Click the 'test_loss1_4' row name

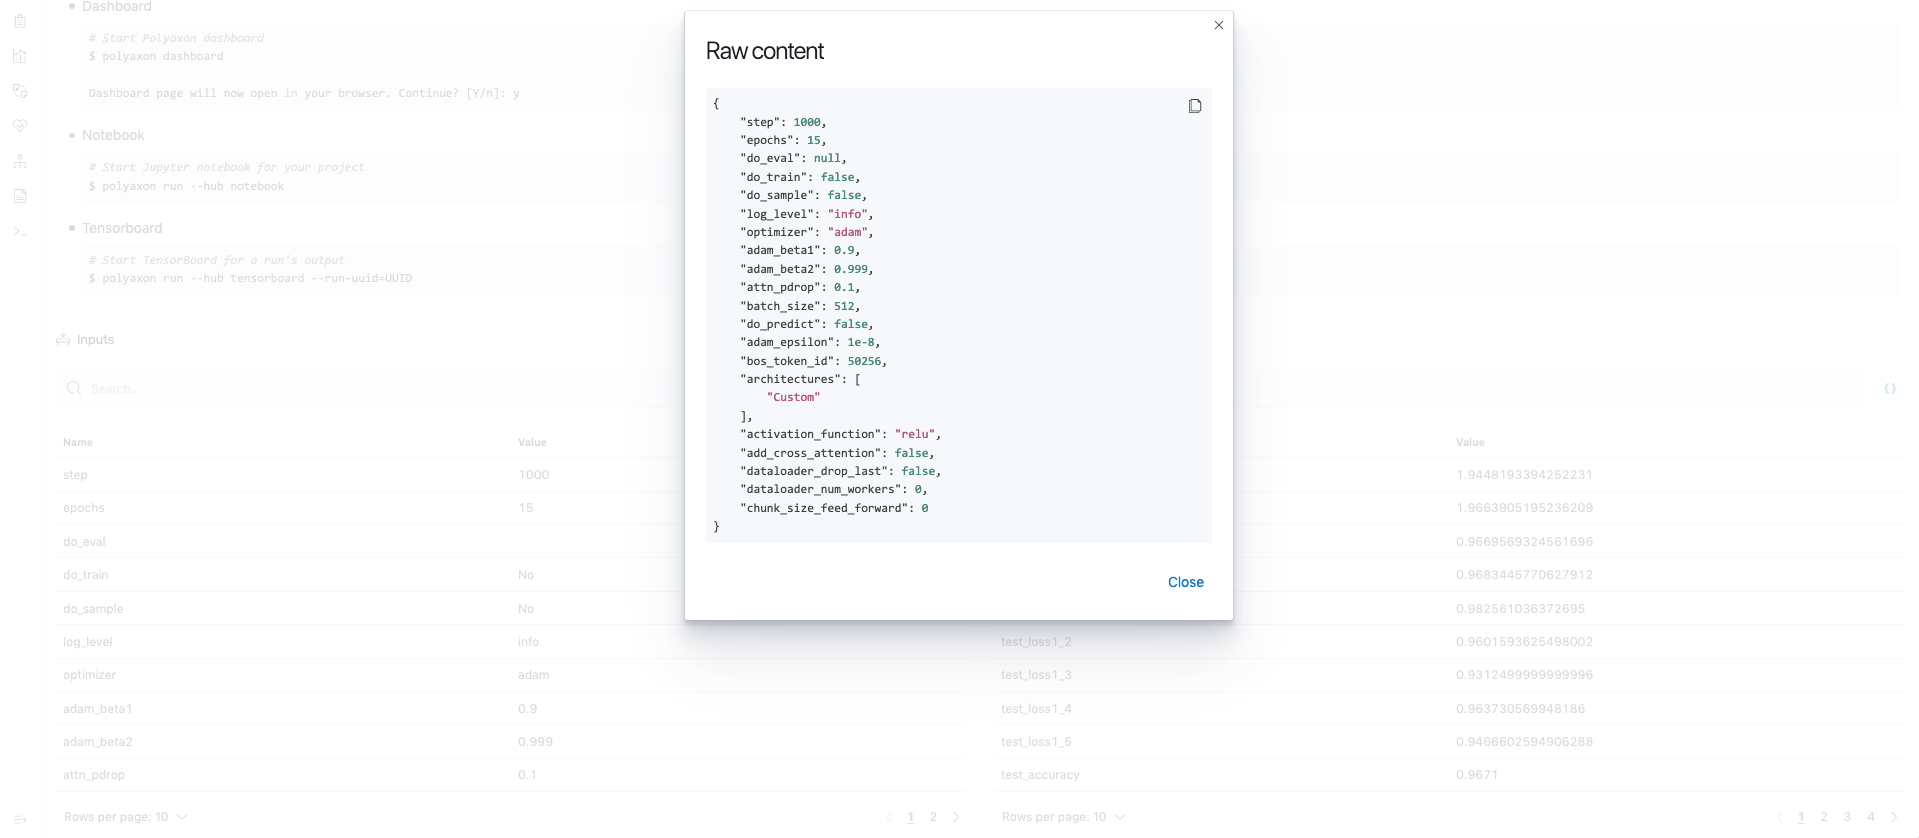(1036, 709)
